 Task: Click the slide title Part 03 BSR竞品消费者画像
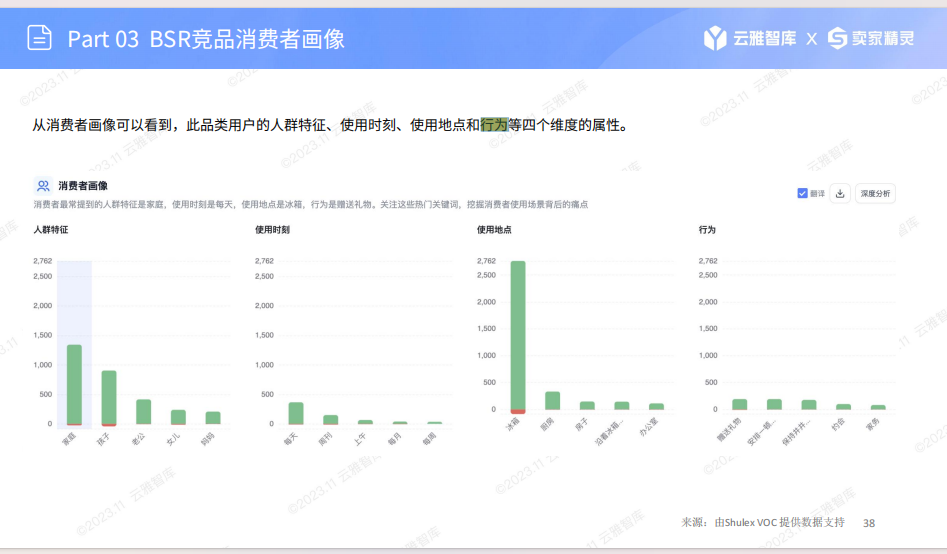coord(206,39)
